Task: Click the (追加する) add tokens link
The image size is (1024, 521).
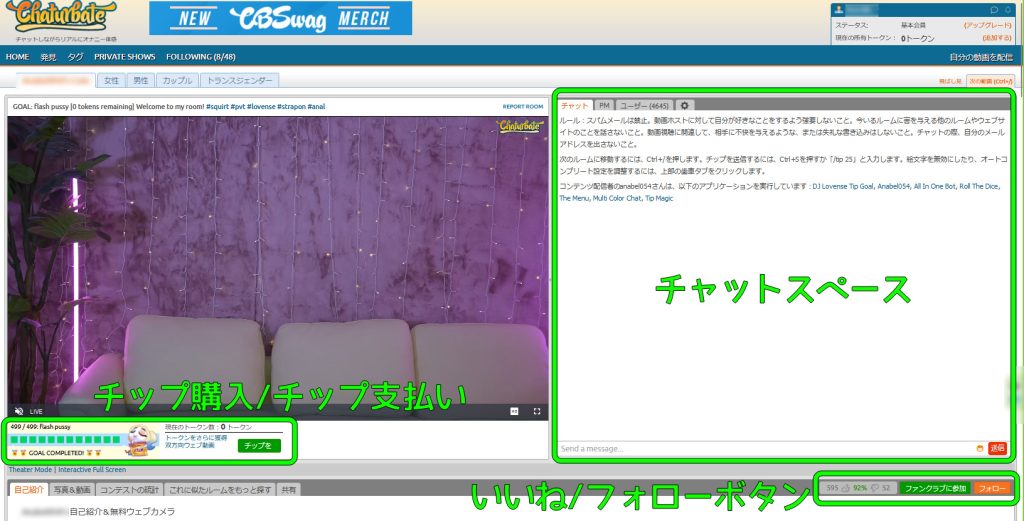Action: [997, 38]
